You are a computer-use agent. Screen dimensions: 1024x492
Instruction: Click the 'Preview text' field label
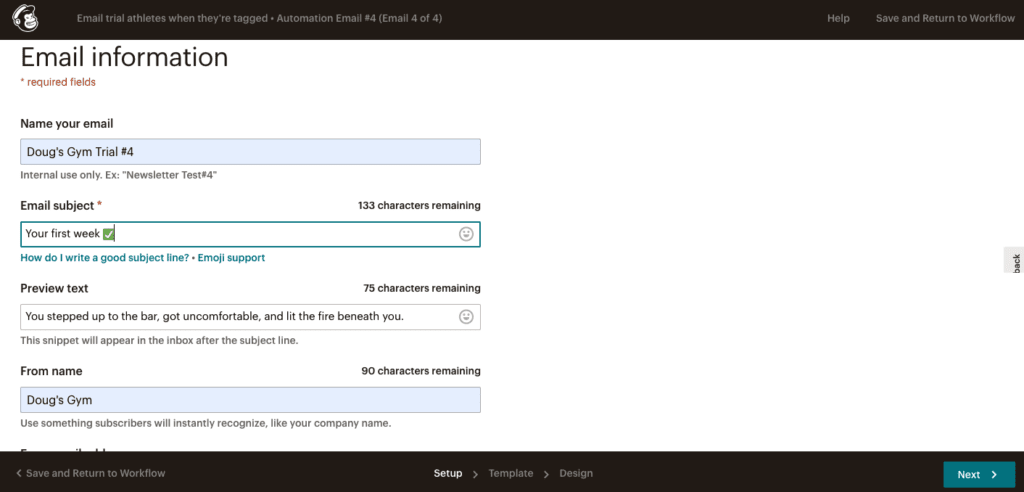54,288
